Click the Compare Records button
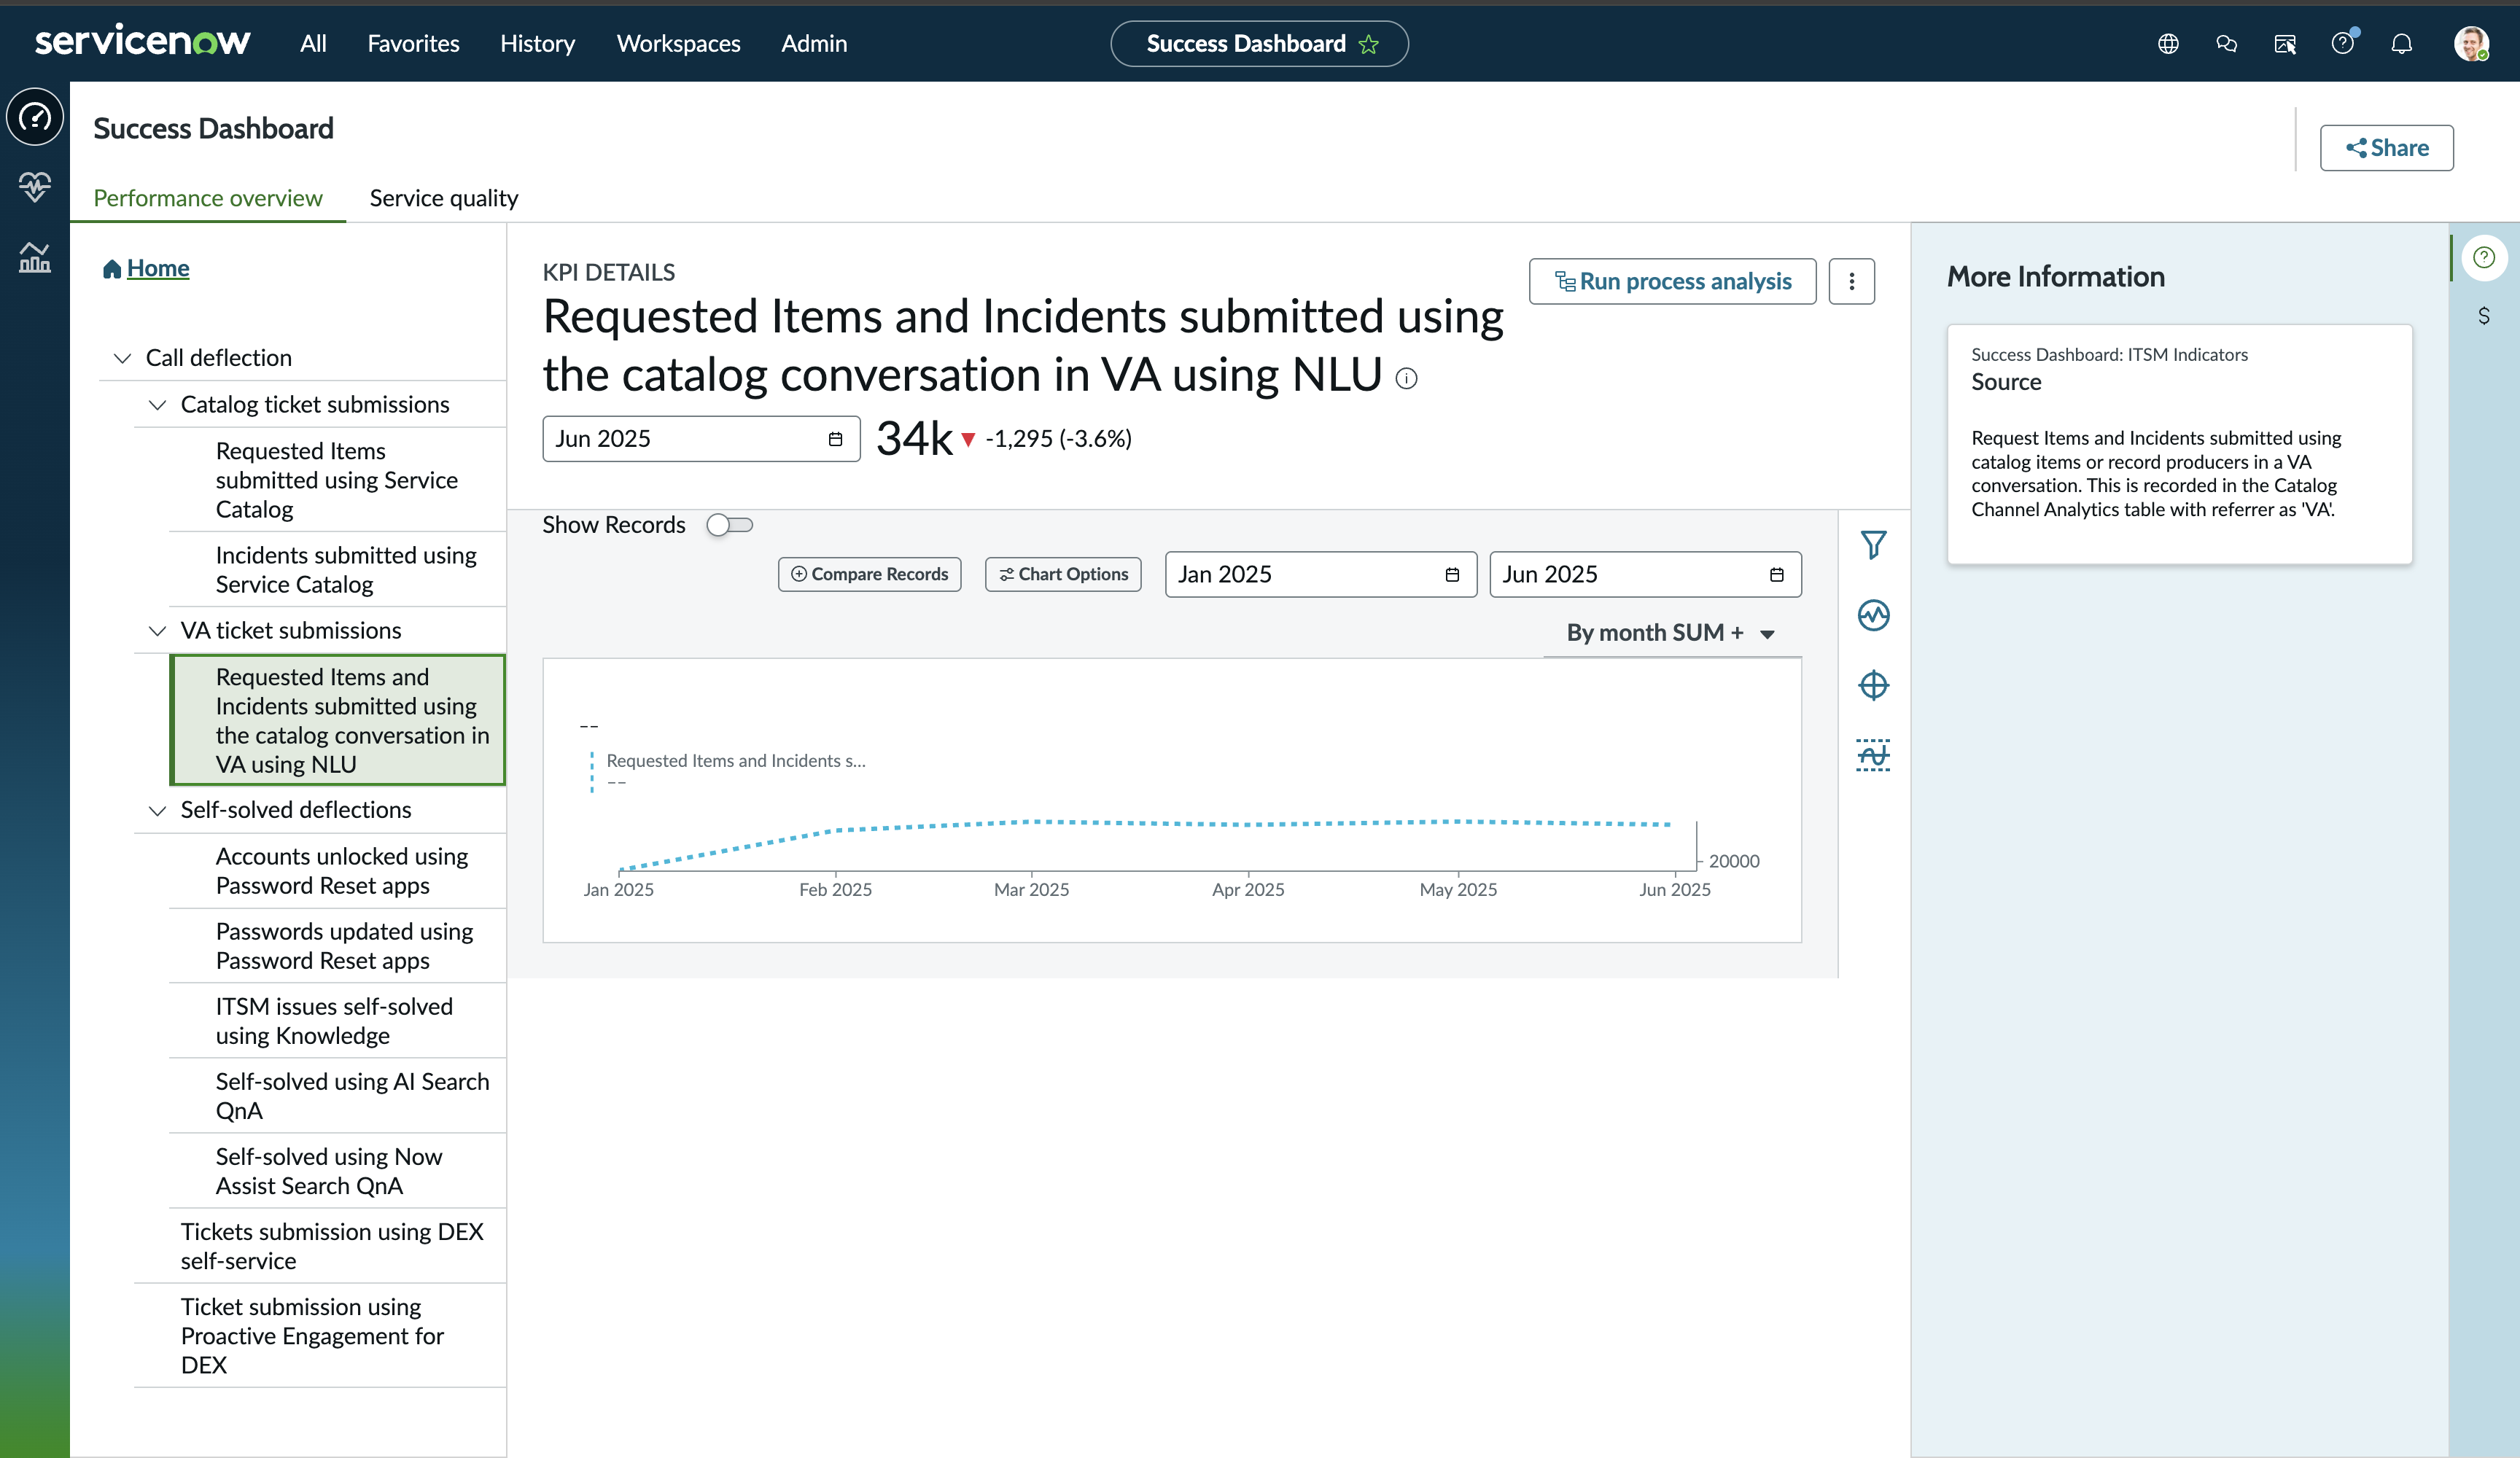Screen dimensions: 2520x1458 point(869,575)
